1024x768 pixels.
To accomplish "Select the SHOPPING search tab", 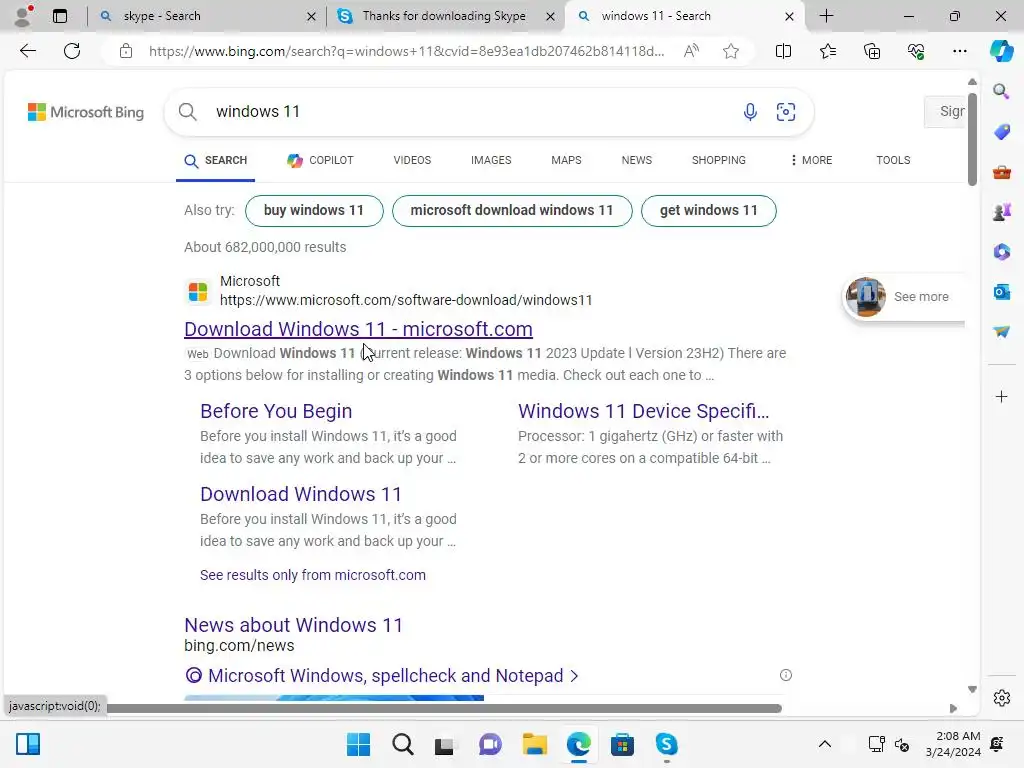I will (718, 160).
